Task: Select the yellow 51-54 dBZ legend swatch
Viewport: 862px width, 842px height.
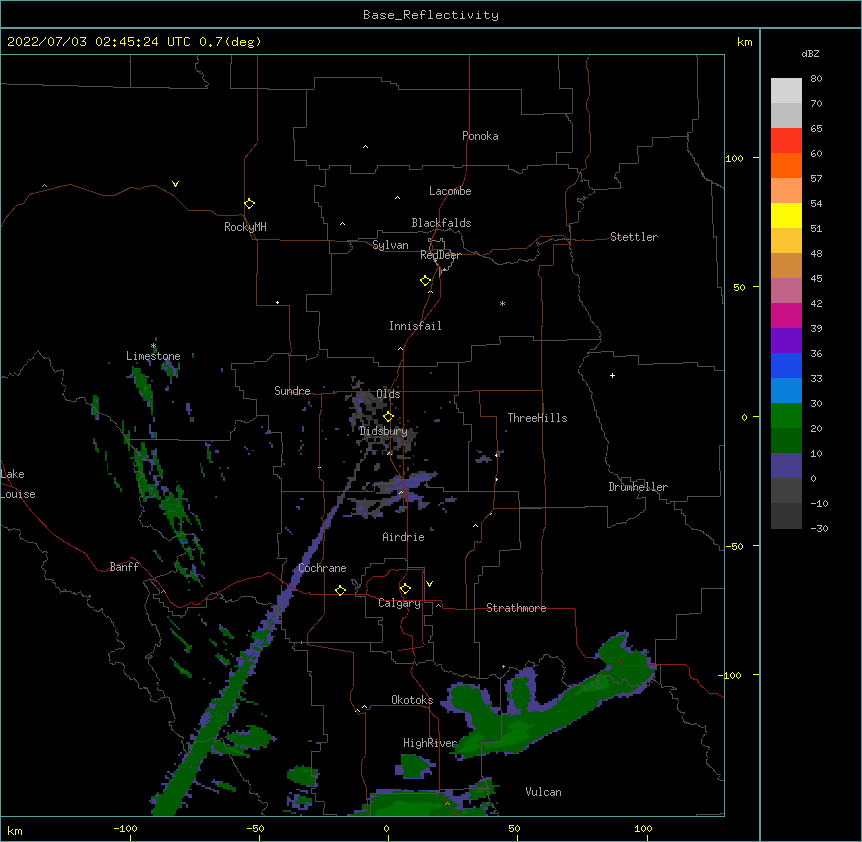Action: (x=786, y=215)
